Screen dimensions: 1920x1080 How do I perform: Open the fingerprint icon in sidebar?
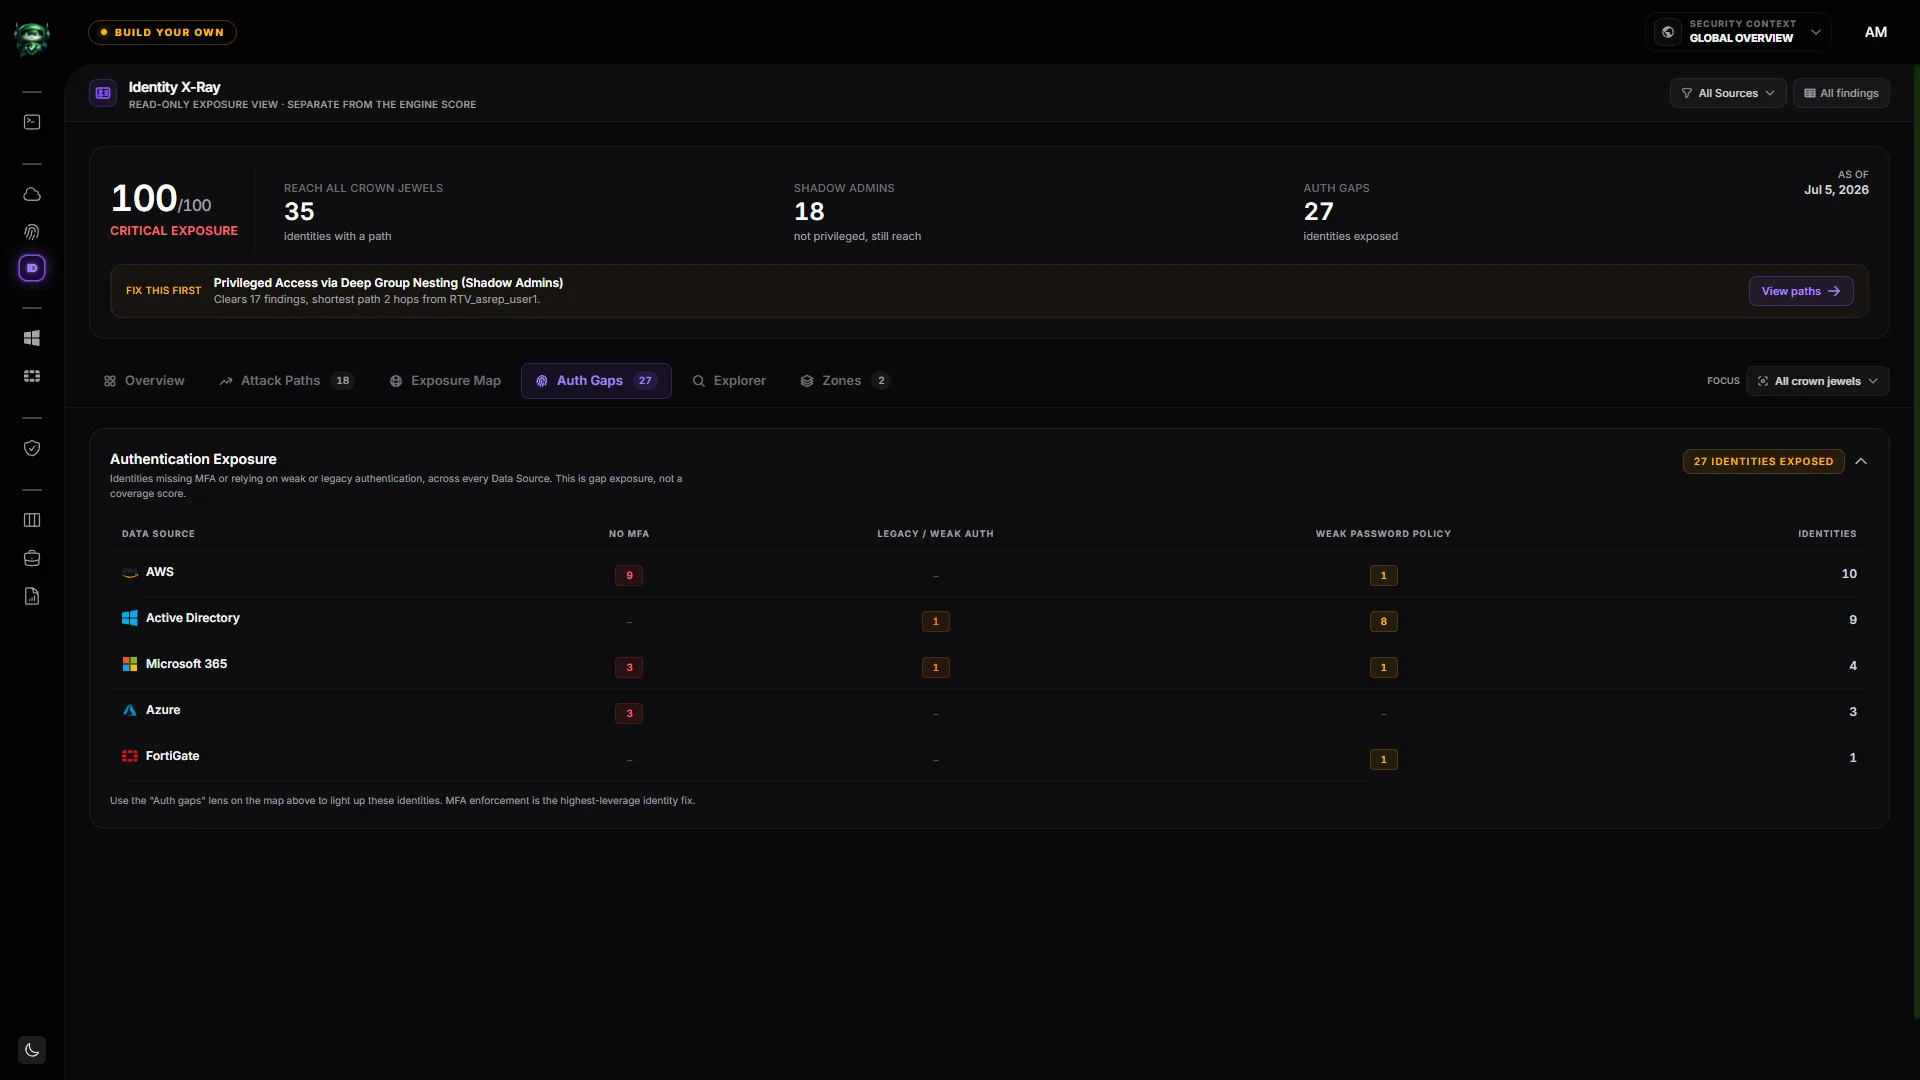point(32,232)
